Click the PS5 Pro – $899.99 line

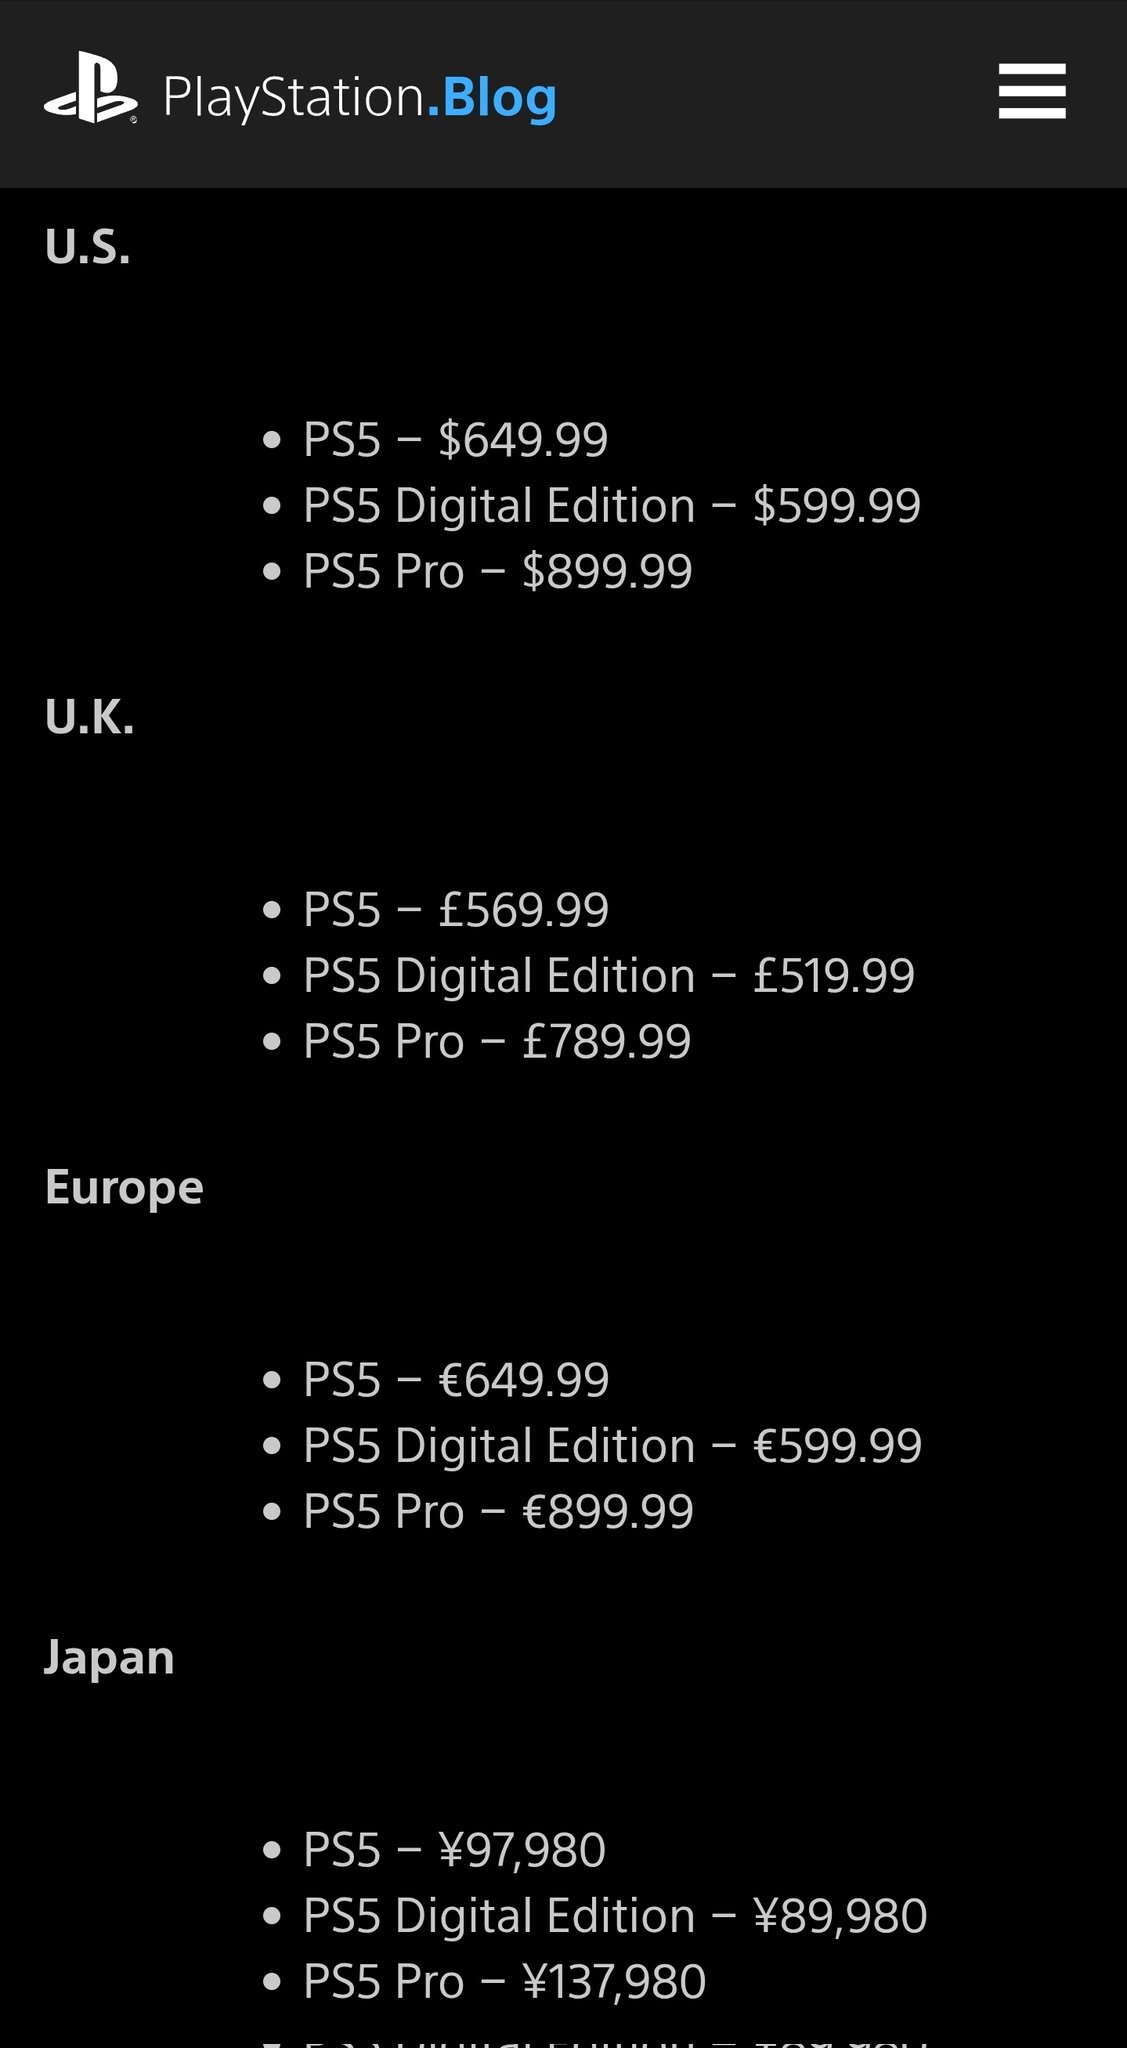(497, 571)
